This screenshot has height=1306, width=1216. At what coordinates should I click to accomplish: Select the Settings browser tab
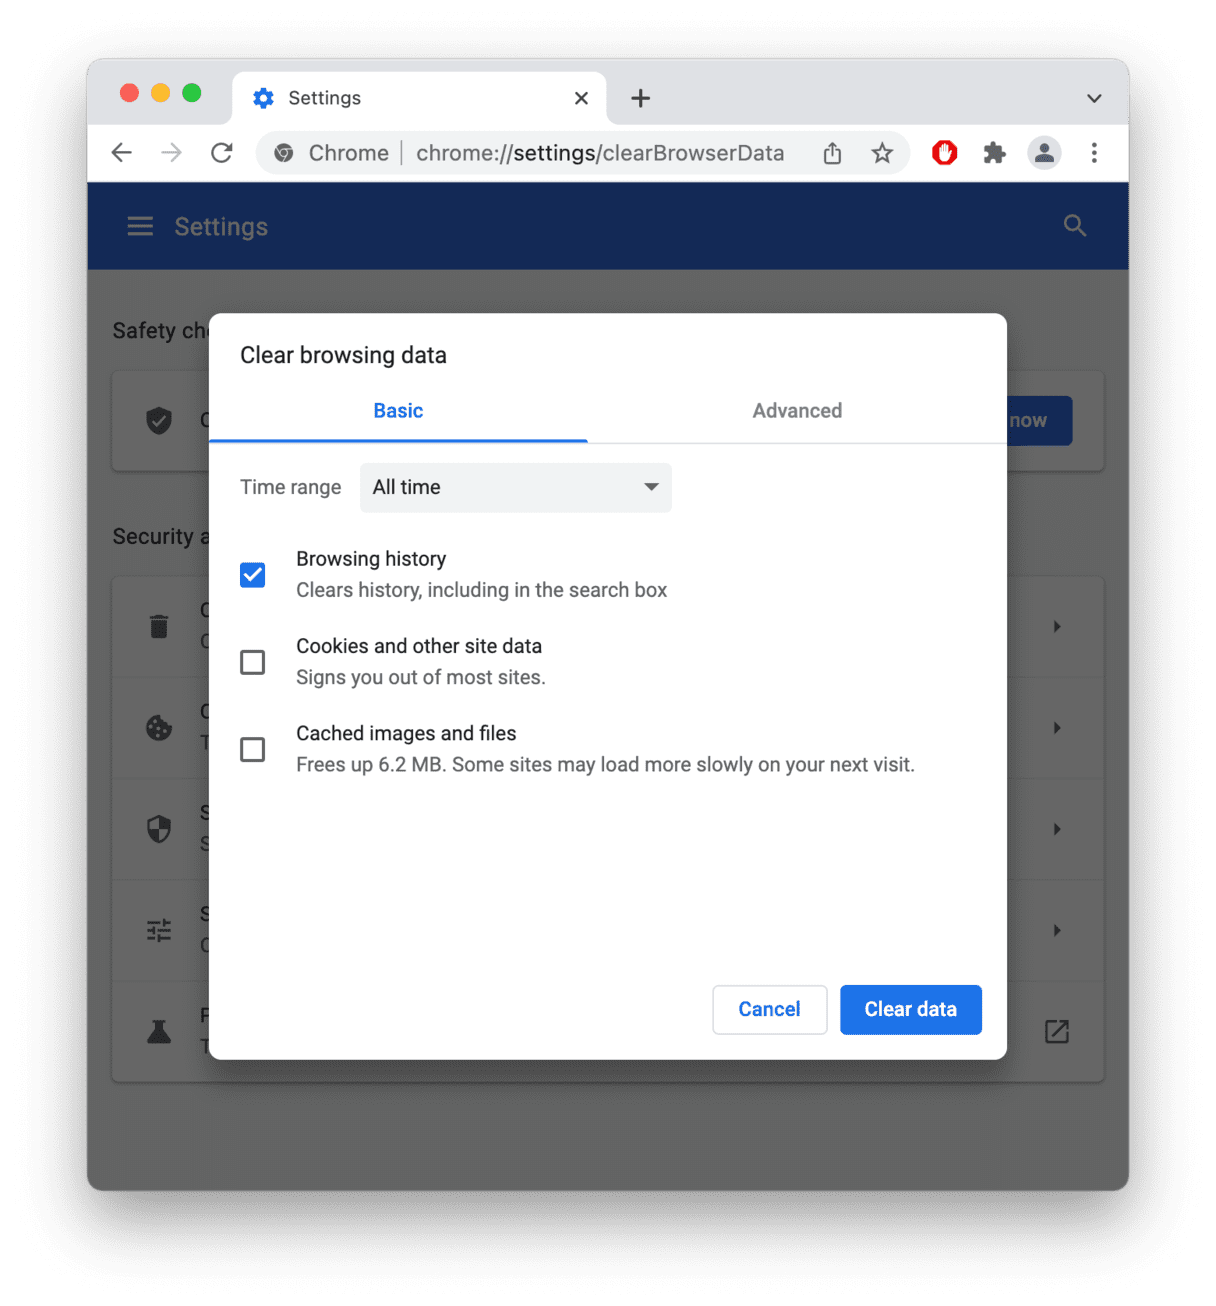point(420,98)
